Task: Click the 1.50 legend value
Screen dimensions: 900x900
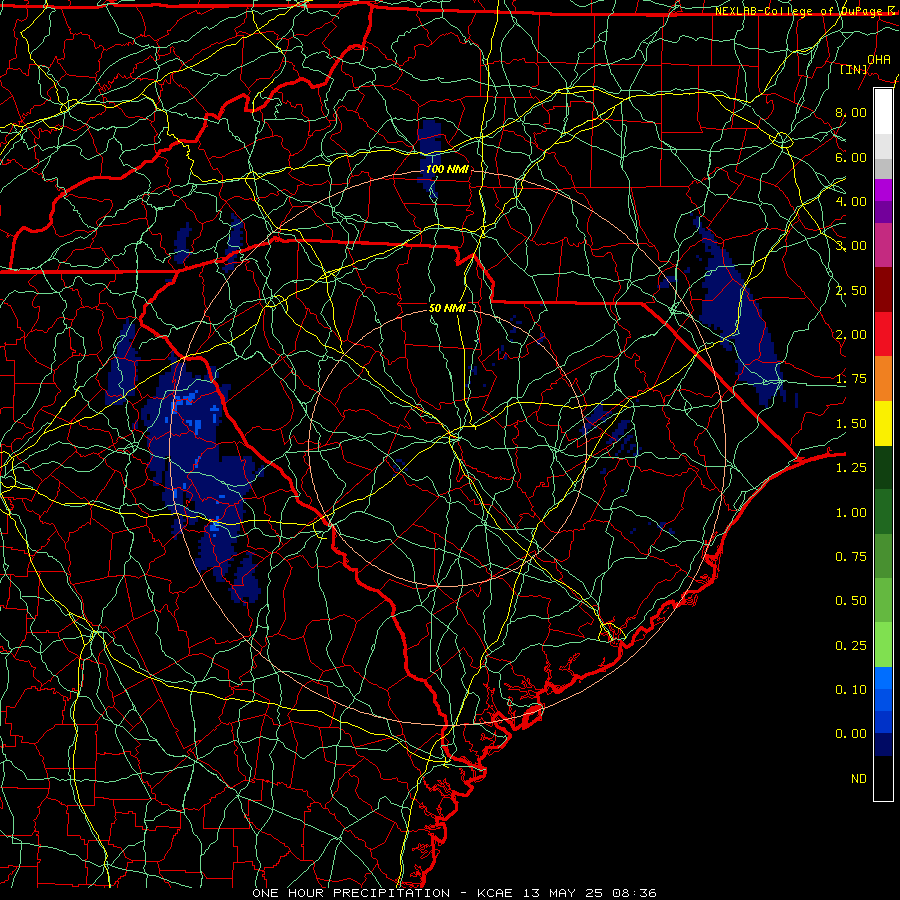Action: point(851,424)
